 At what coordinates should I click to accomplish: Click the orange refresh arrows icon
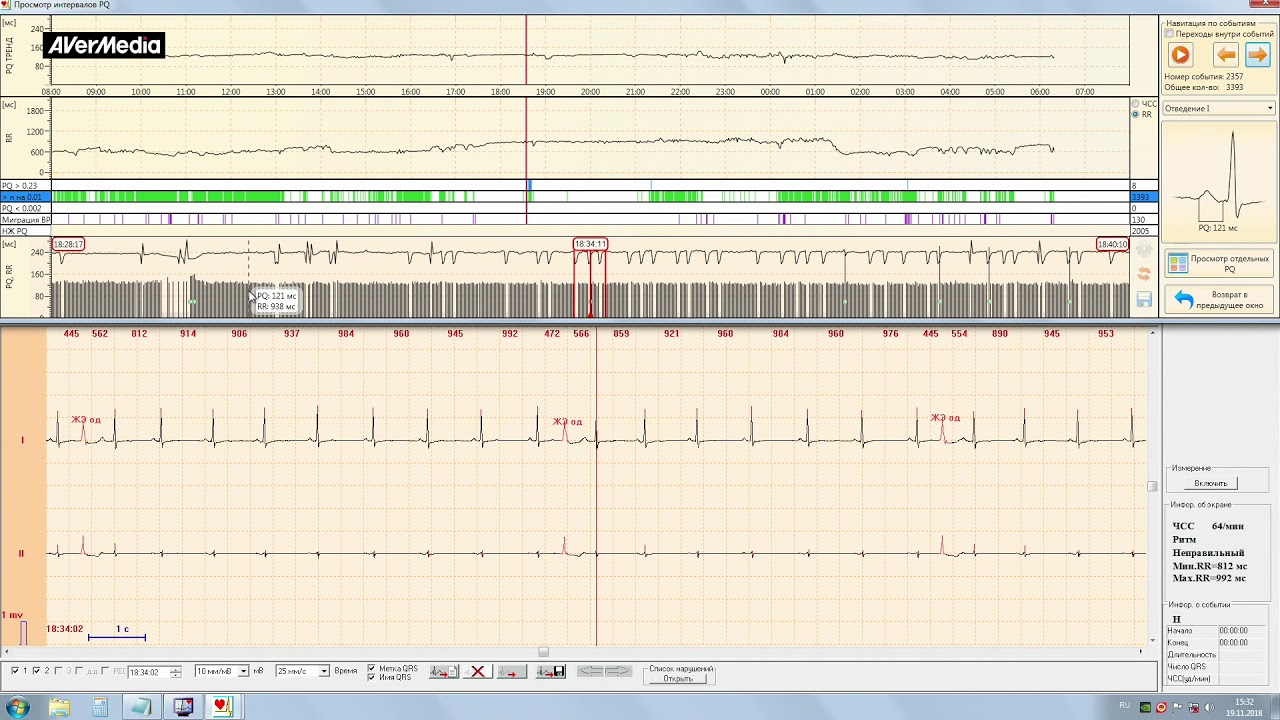(1144, 274)
